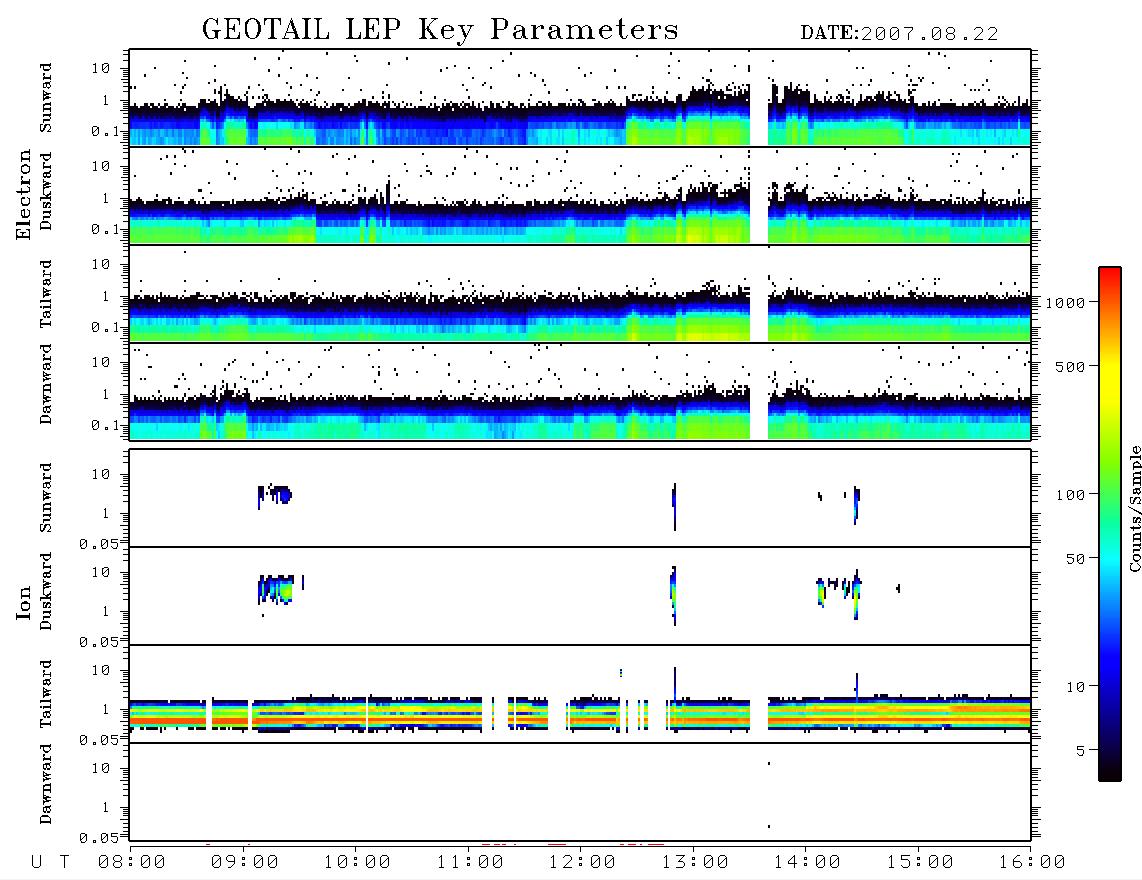This screenshot has height=880, width=1142.
Task: Click the colorbar tick label 5
Action: pos(1081,751)
